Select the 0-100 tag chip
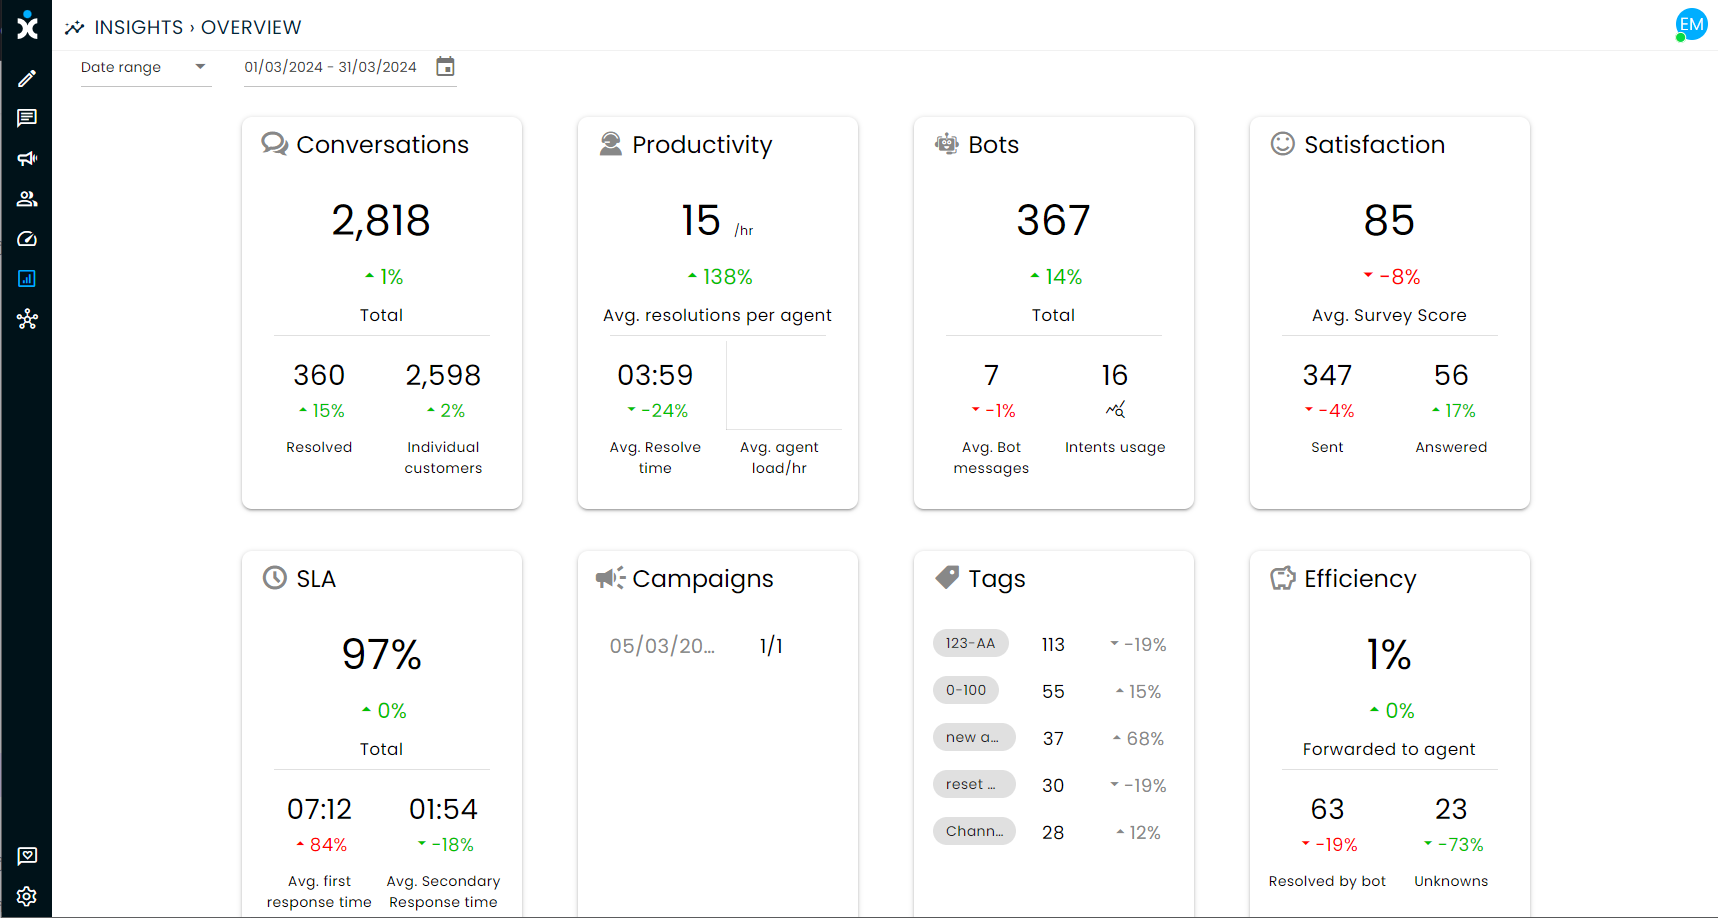 (x=966, y=690)
